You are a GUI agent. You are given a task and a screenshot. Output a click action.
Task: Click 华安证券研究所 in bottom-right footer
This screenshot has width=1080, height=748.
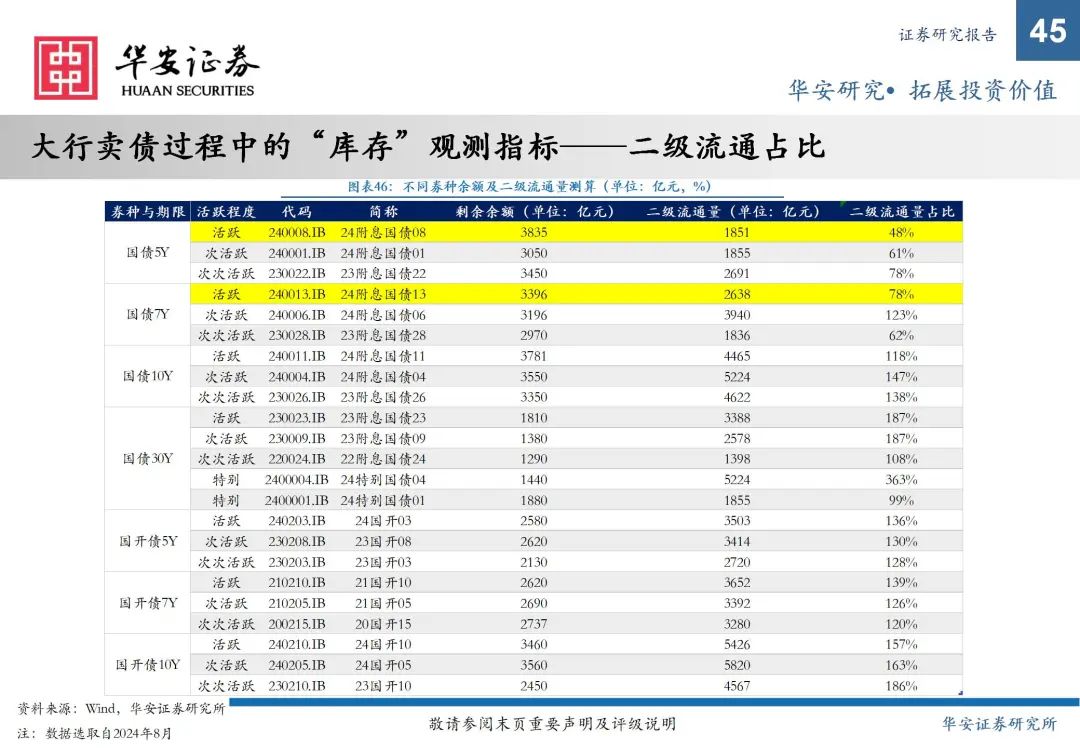tap(999, 724)
